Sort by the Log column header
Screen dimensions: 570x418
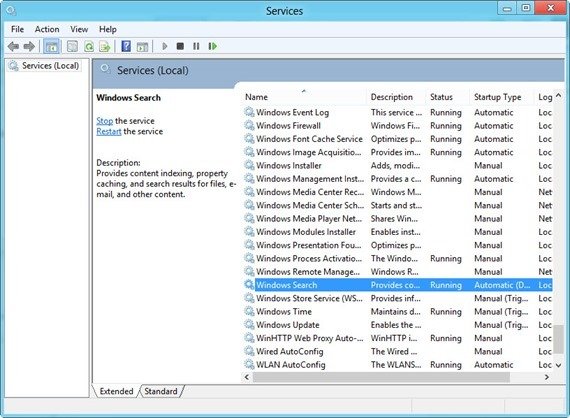click(544, 97)
